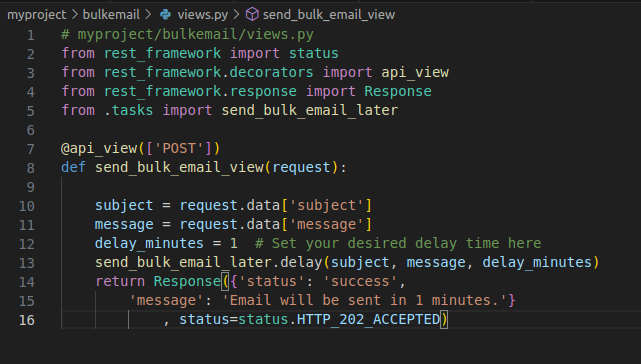Expand chevron after myproject breadcrumb
Screen dimensions: 641x364
(x=75, y=15)
